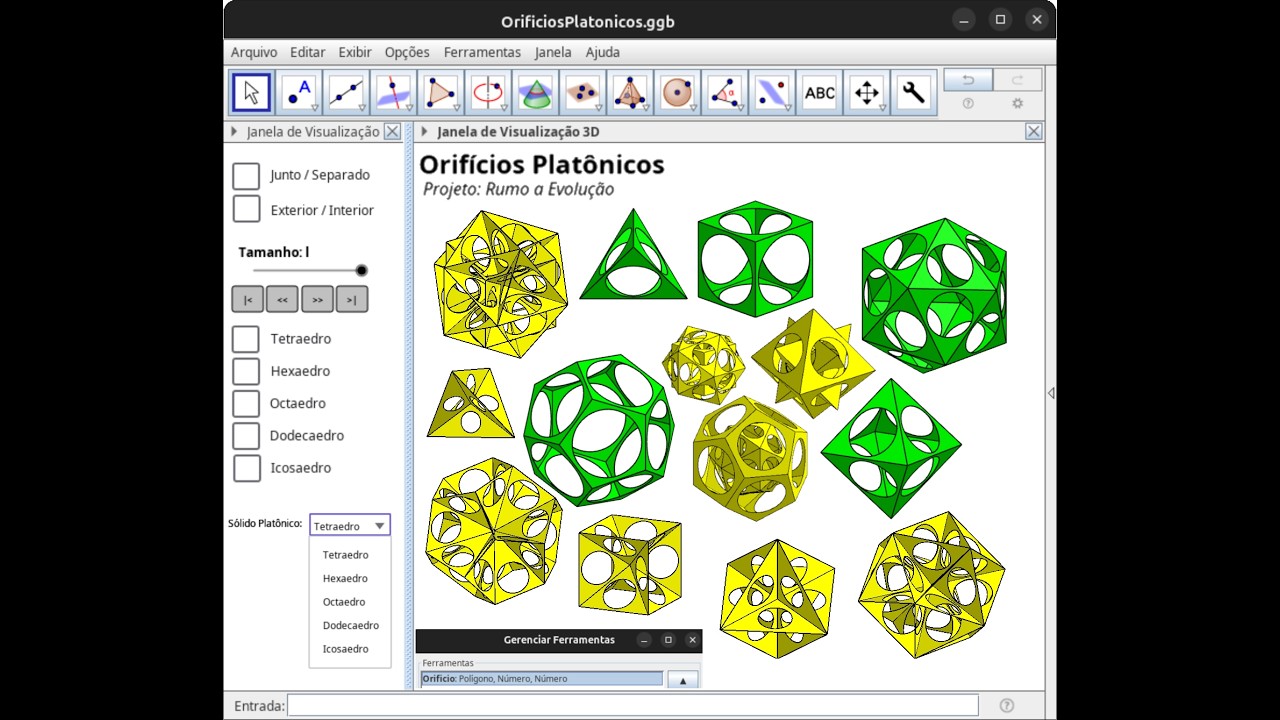The height and width of the screenshot is (720, 1280).
Task: Select the Polygon tool
Action: (x=440, y=93)
